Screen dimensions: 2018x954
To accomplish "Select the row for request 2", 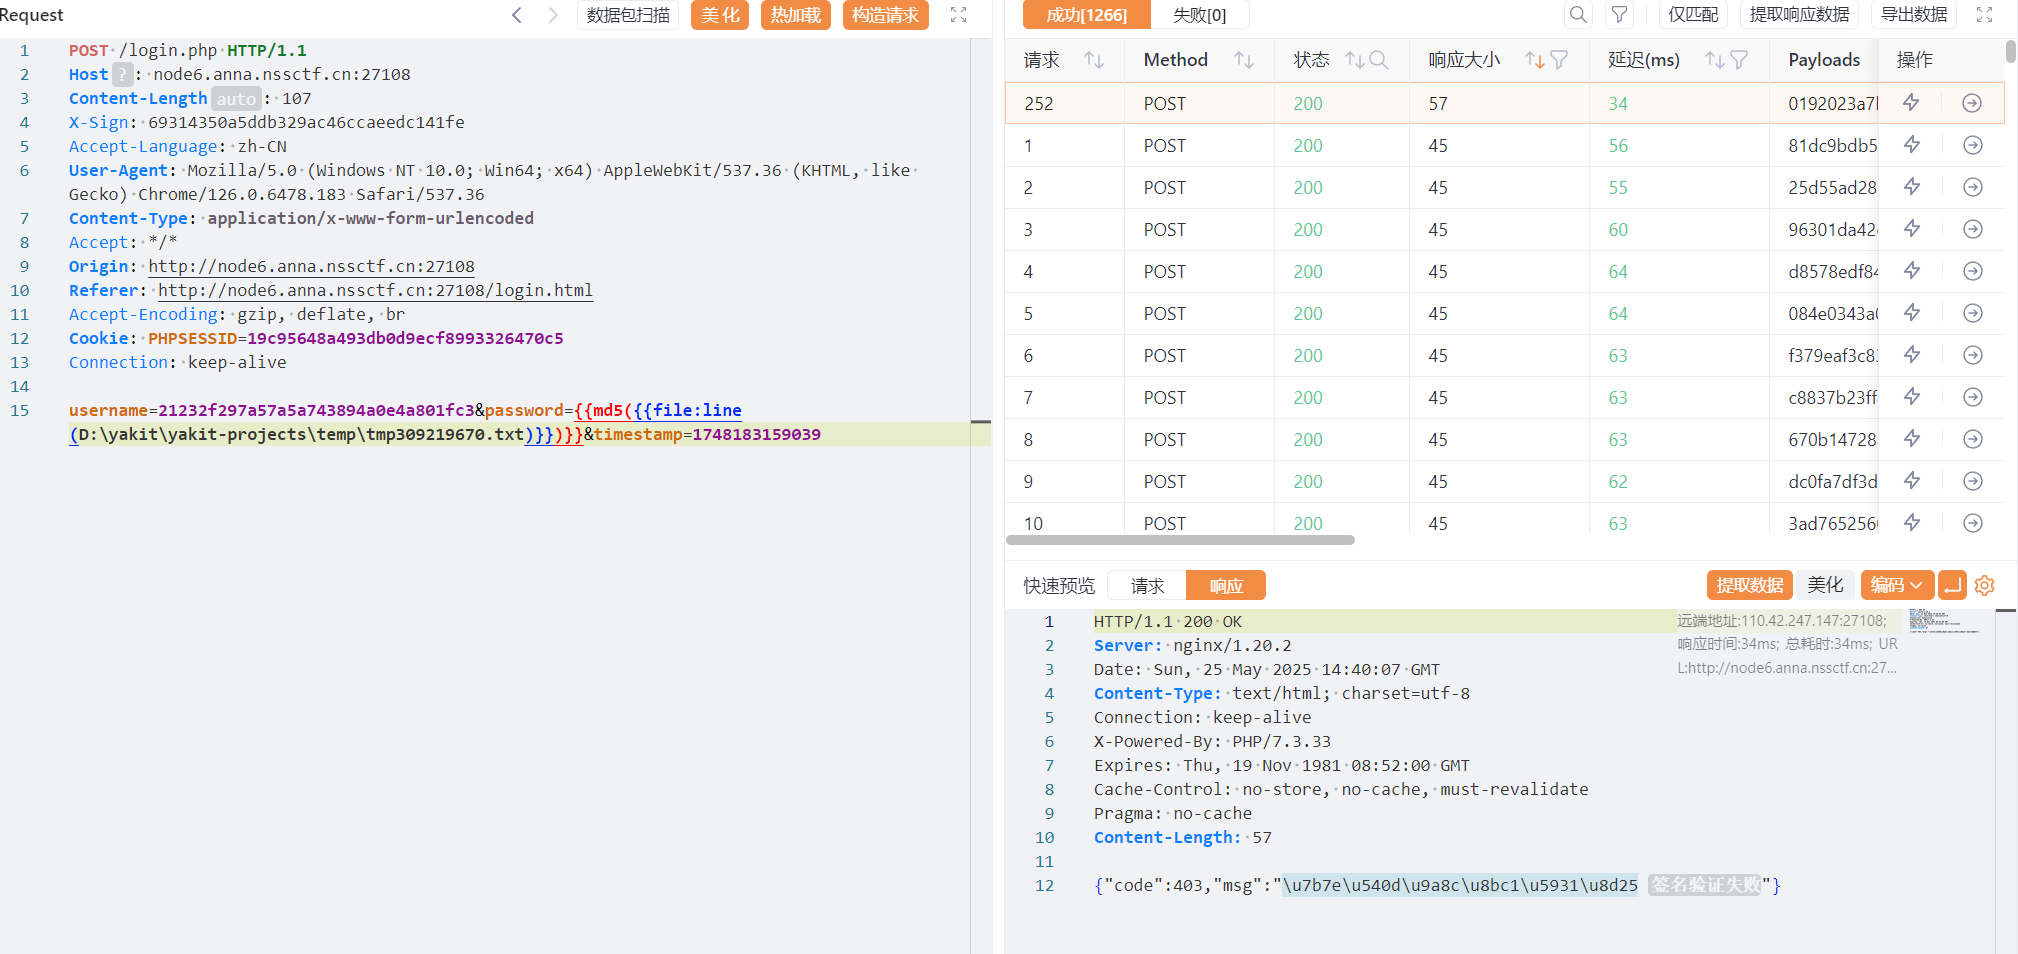I will 1505,187.
